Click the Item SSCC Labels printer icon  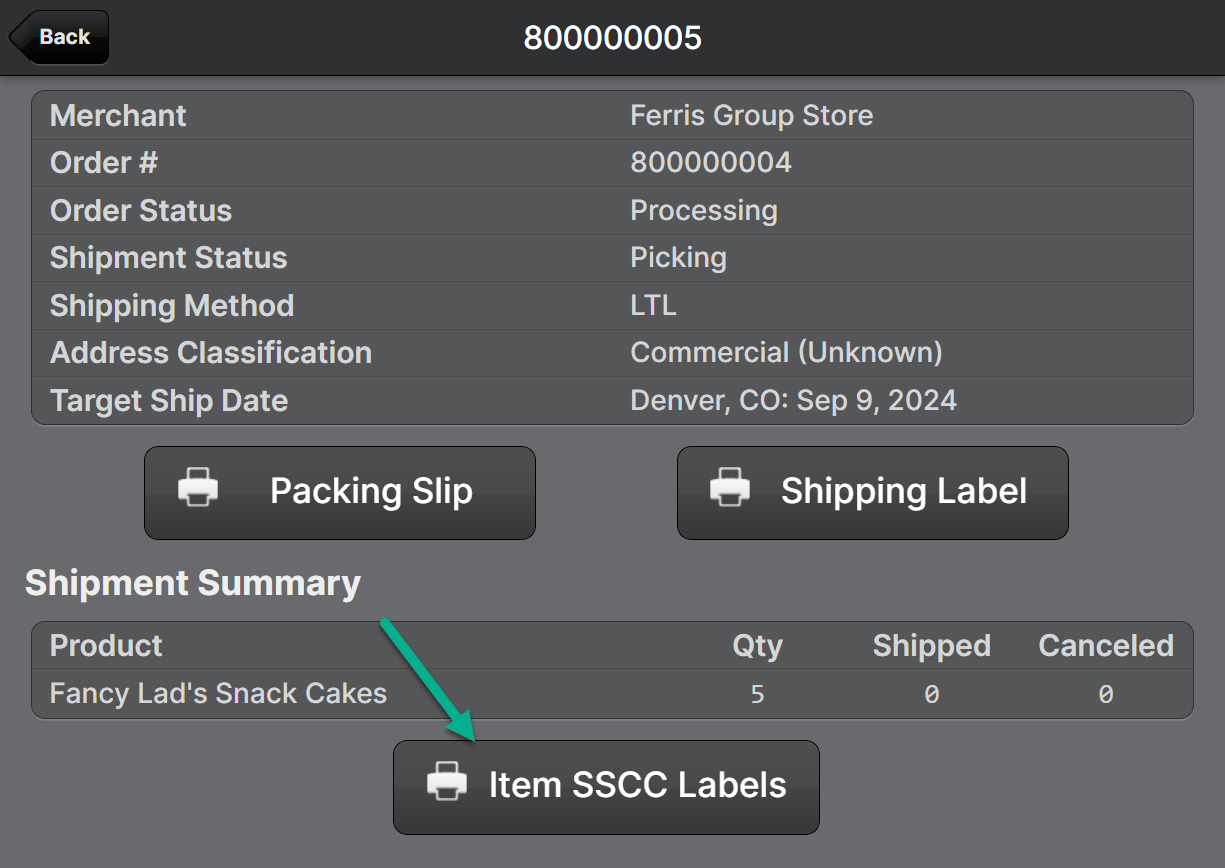[447, 784]
